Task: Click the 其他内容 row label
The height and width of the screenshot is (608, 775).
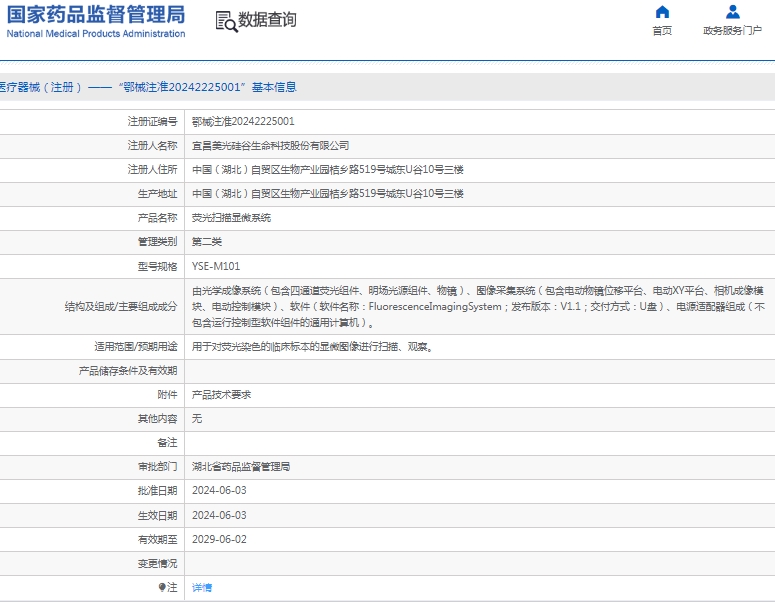Action: click(157, 419)
